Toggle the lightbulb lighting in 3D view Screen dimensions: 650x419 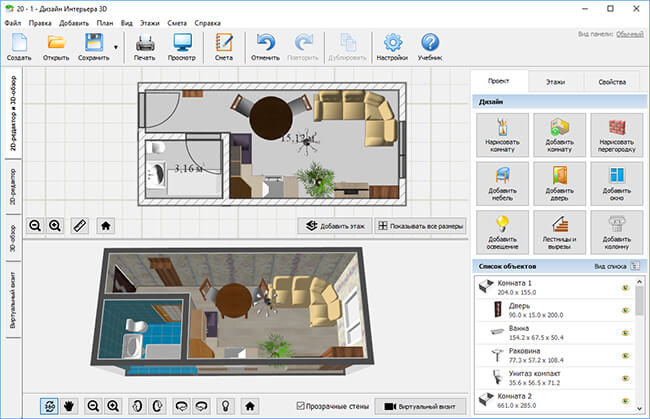click(x=226, y=406)
